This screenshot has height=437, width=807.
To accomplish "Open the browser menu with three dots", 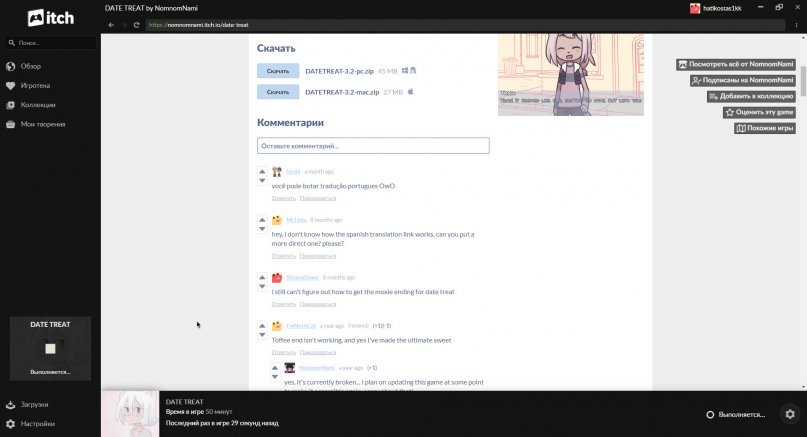I will click(x=796, y=25).
